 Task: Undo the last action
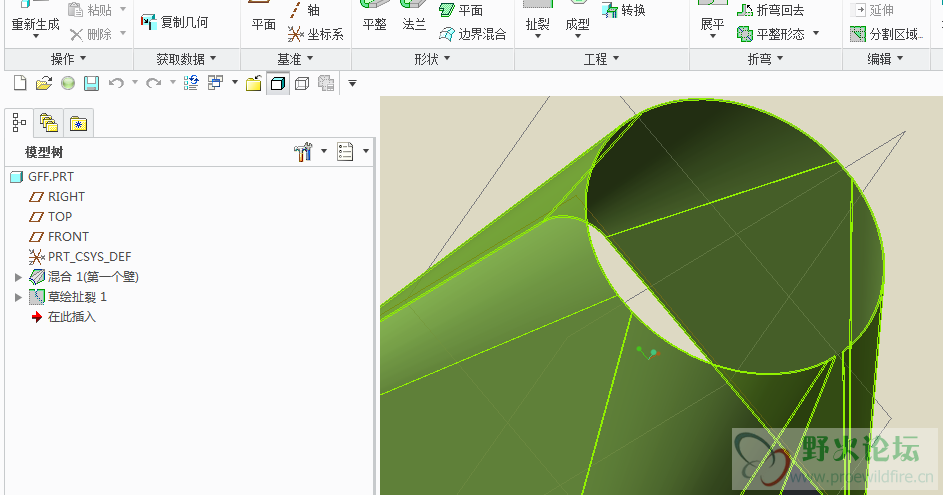pyautogui.click(x=116, y=83)
